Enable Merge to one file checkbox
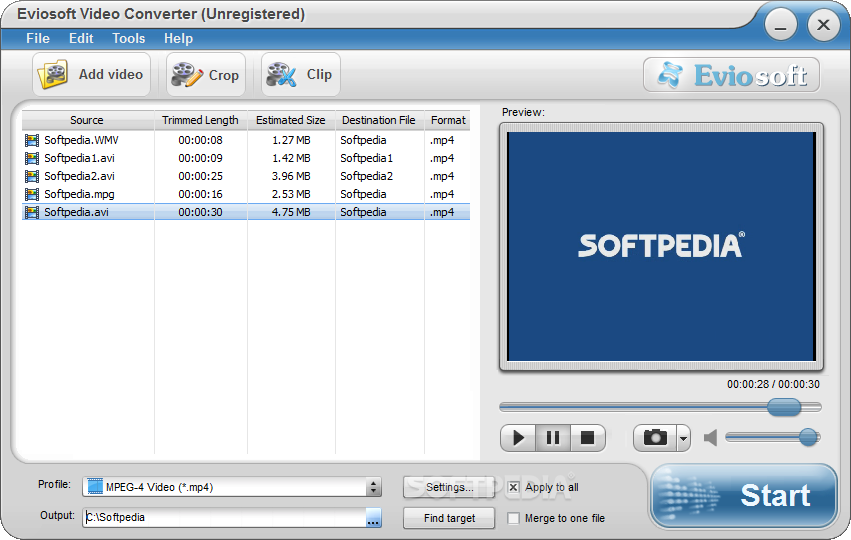This screenshot has width=851, height=540. point(513,518)
